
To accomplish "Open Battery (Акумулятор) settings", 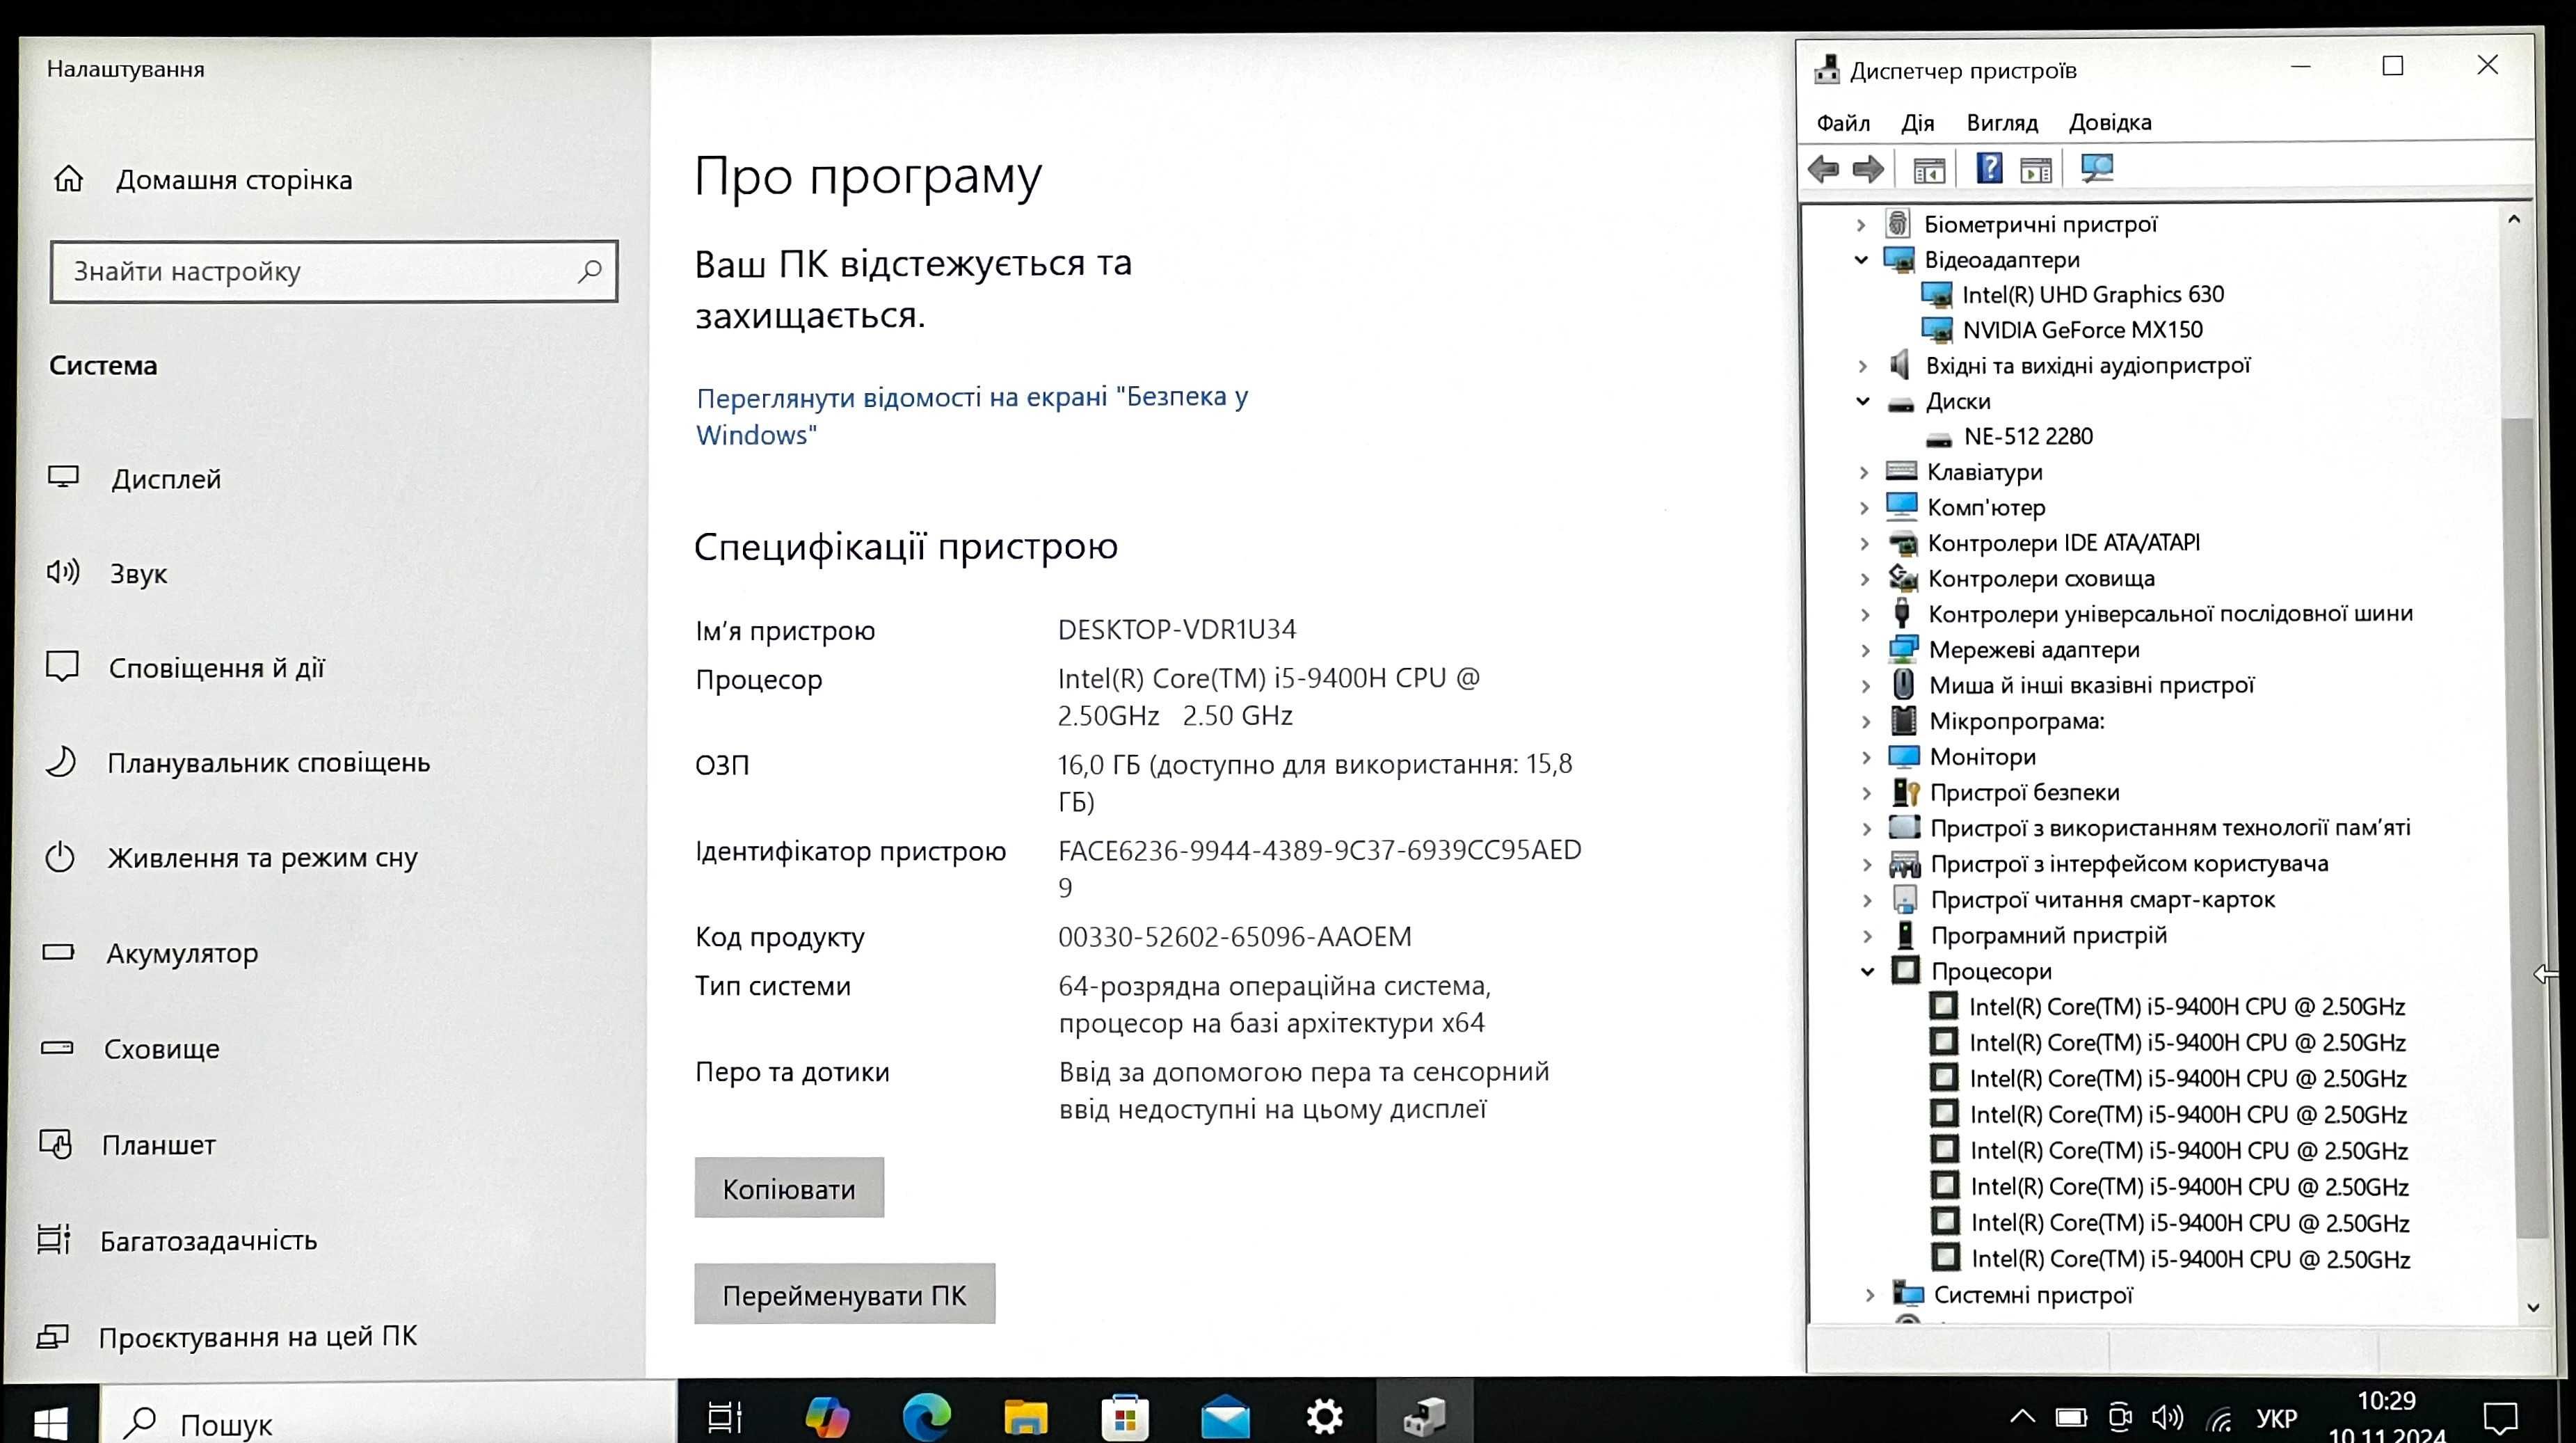I will coord(150,952).
